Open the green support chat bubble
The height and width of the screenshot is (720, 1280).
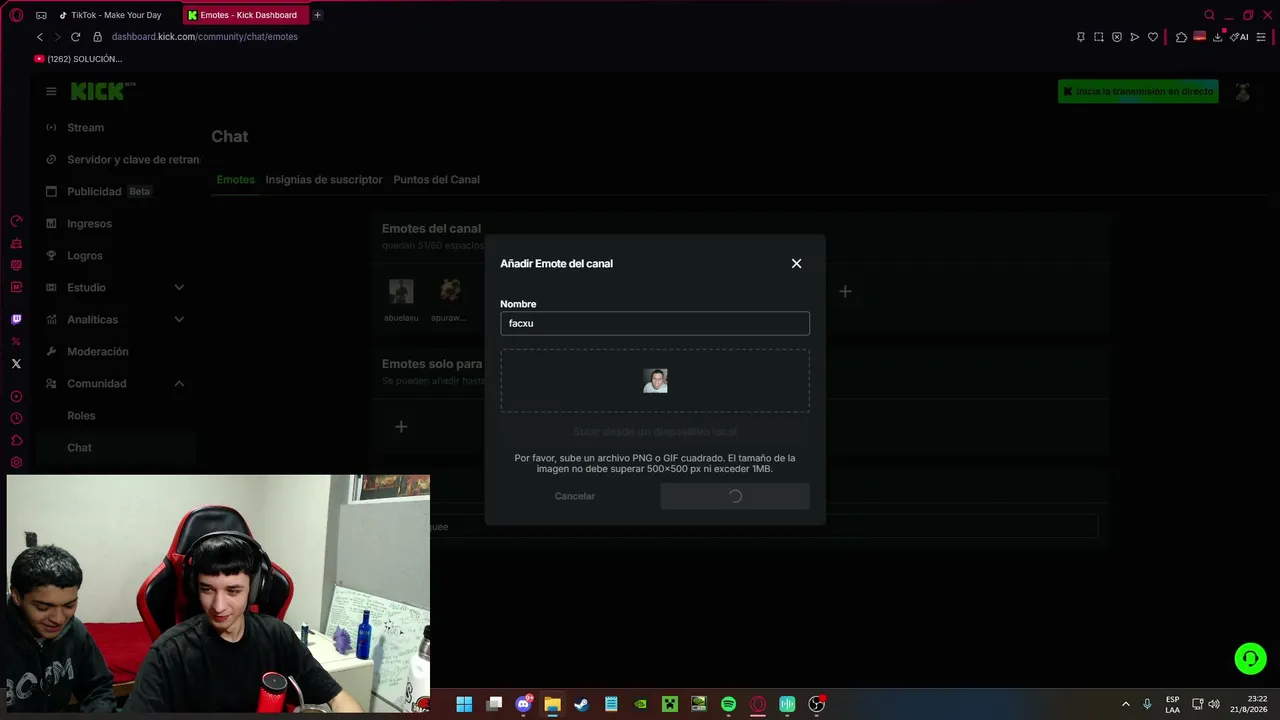[1250, 658]
